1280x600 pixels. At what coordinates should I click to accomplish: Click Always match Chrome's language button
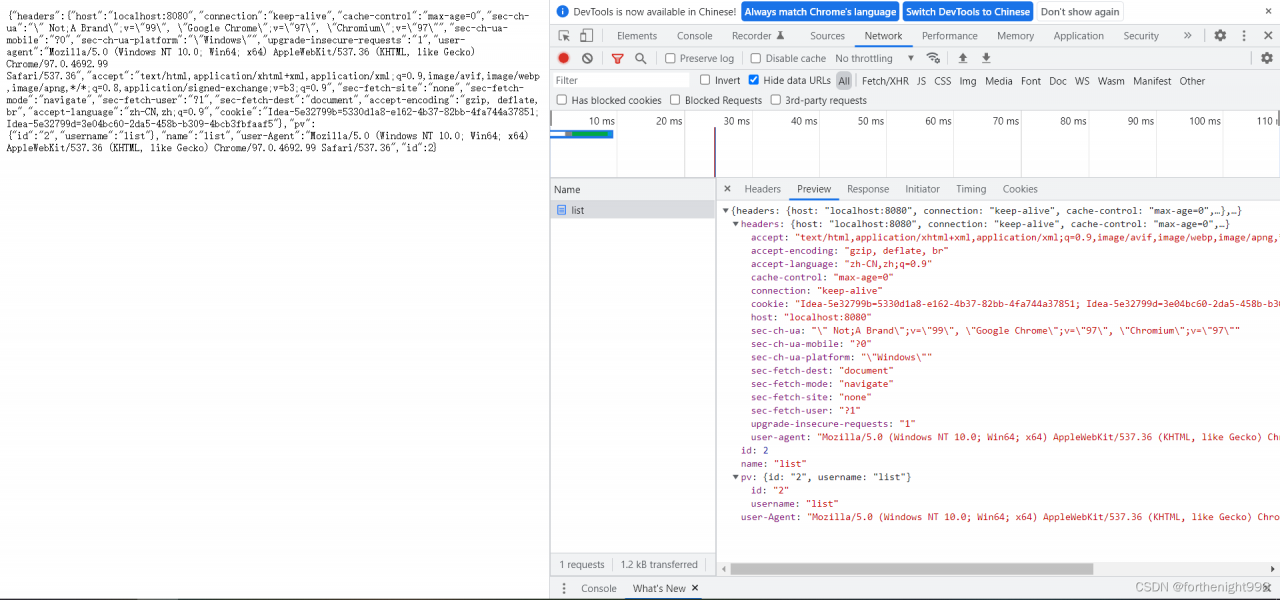tap(819, 12)
